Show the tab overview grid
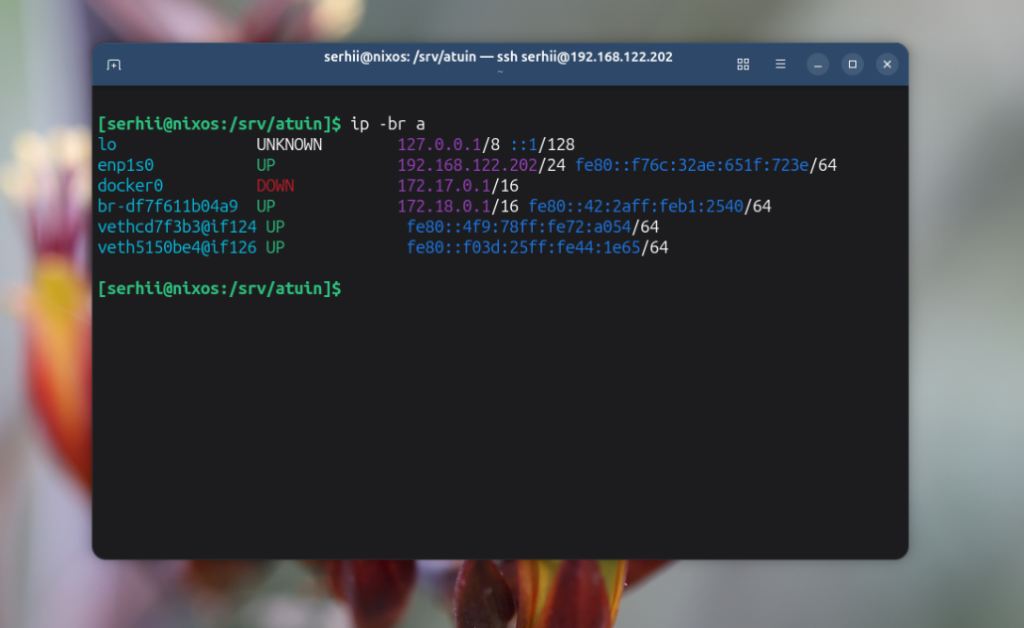The width and height of the screenshot is (1024, 628). (x=743, y=64)
